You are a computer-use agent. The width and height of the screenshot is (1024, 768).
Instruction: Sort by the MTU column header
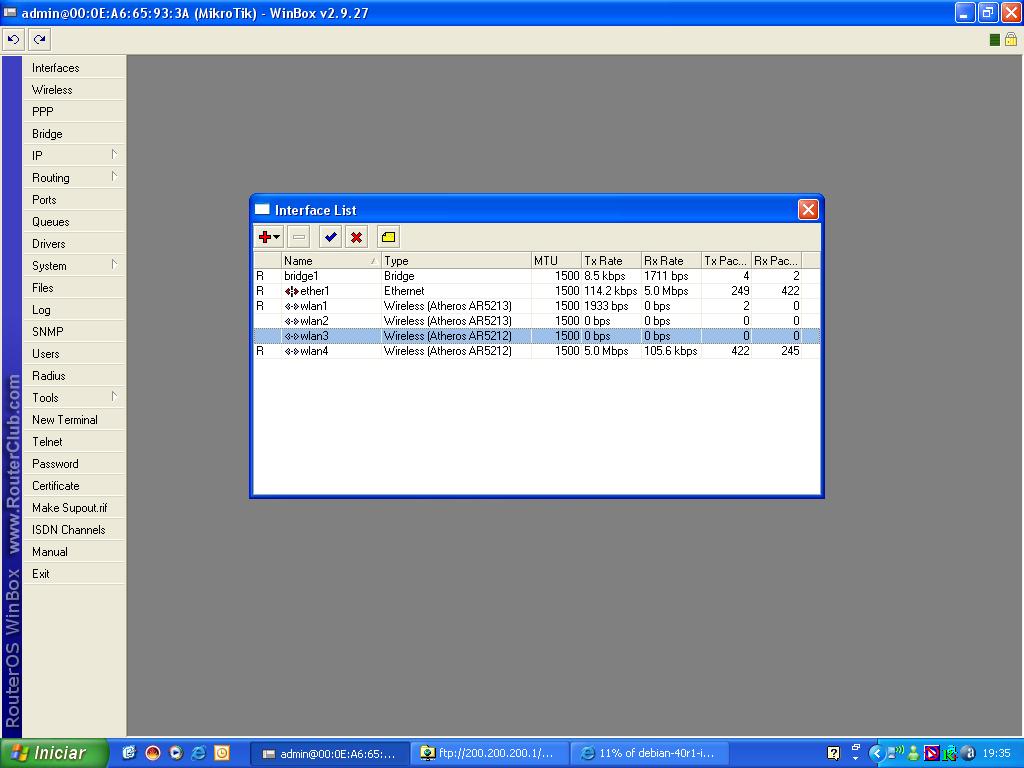coord(556,261)
